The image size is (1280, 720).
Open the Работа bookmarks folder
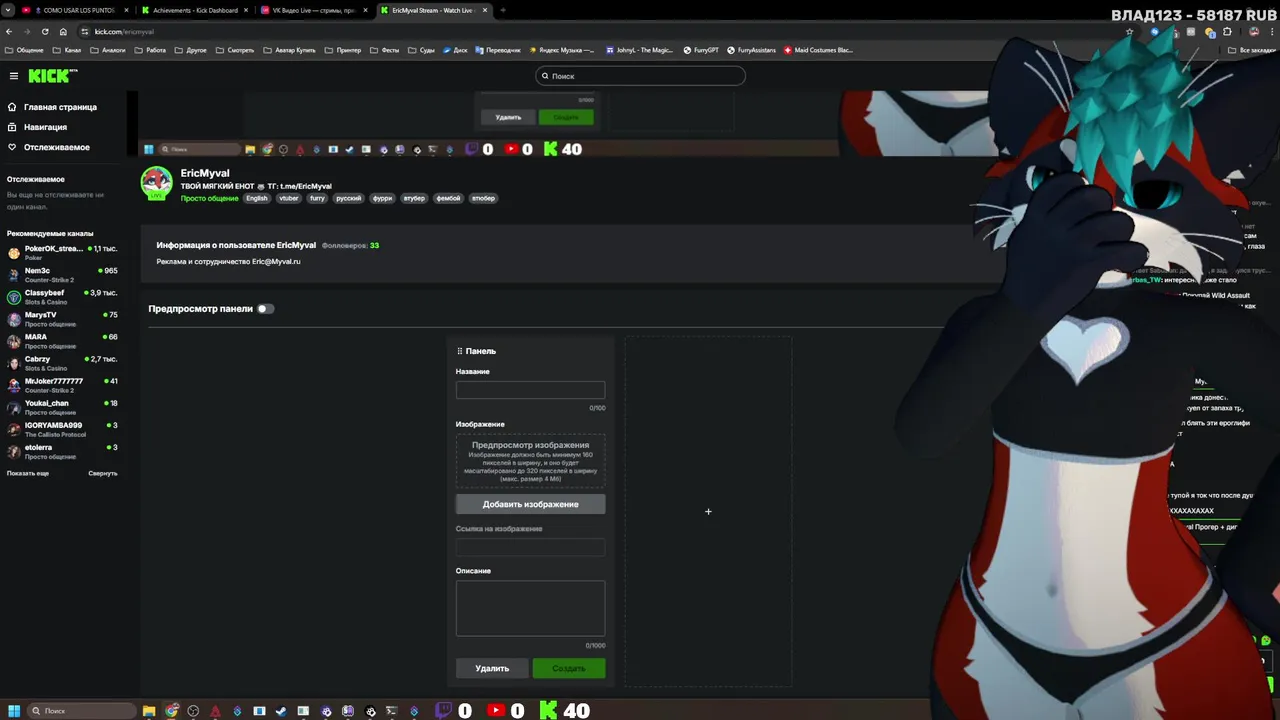pyautogui.click(x=150, y=50)
